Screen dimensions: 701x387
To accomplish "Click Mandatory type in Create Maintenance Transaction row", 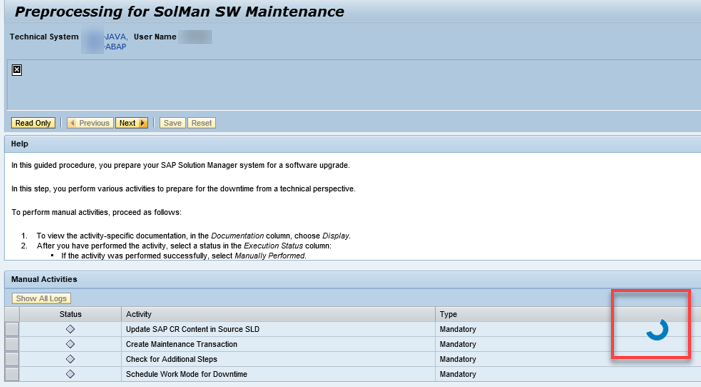I will (x=458, y=344).
